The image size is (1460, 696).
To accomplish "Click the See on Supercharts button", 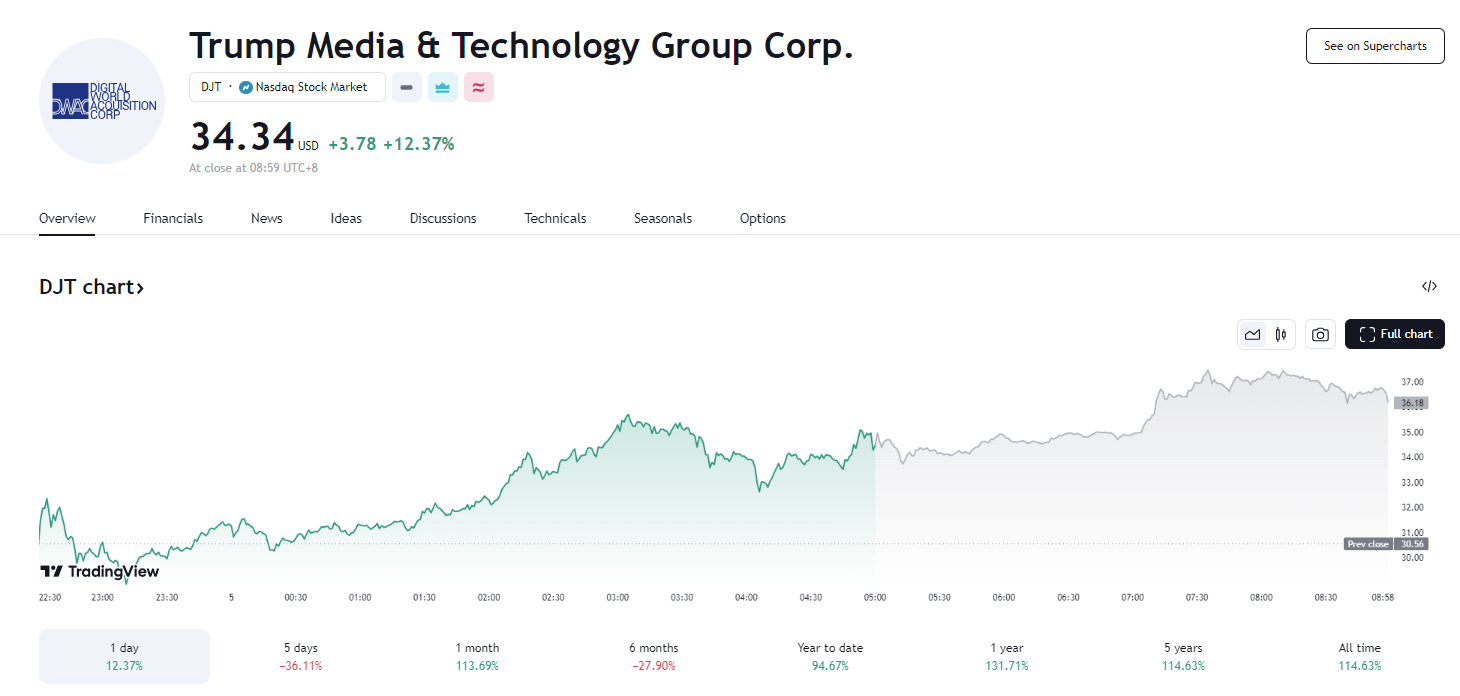I will (1374, 46).
